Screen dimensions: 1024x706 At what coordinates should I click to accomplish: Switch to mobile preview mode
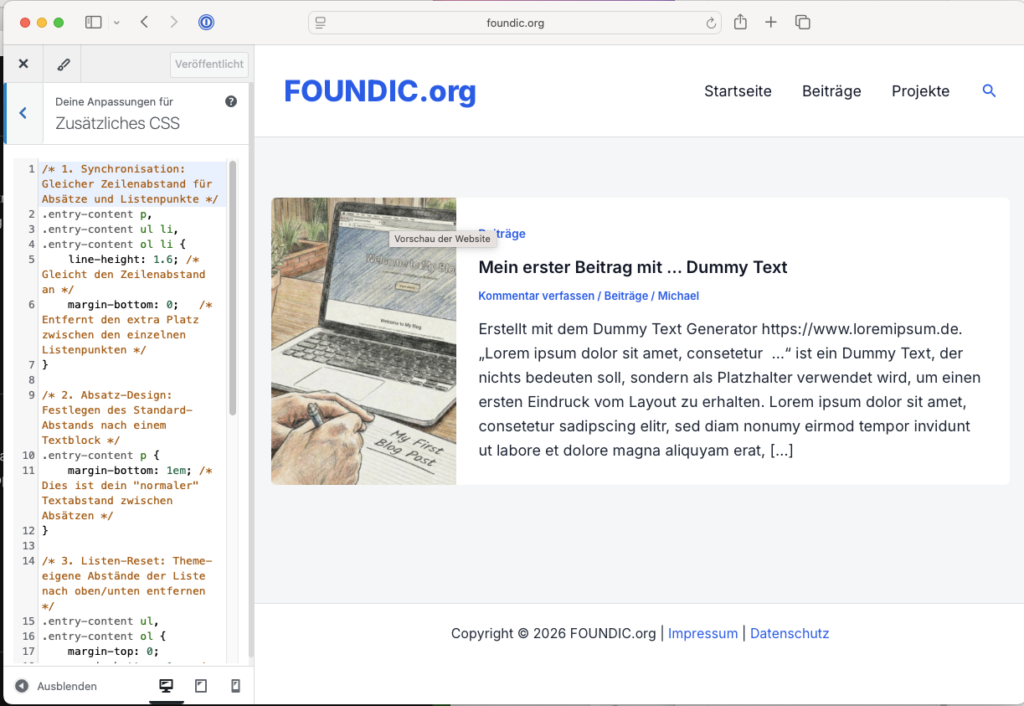click(x=235, y=686)
